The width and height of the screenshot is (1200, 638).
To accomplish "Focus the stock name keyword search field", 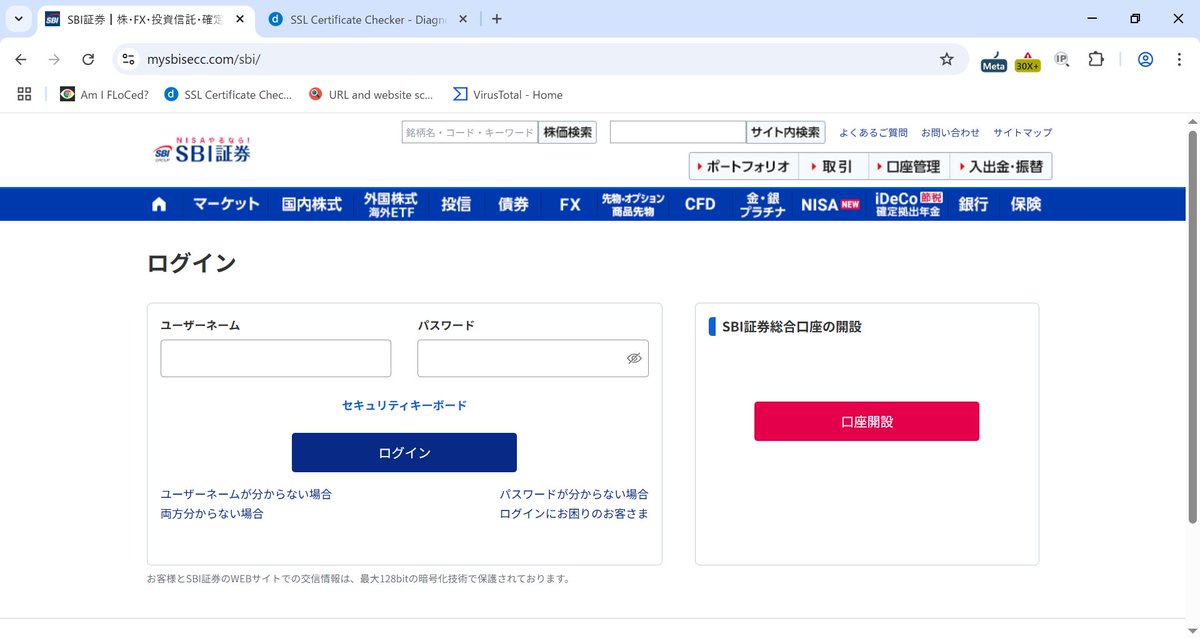I will (469, 132).
